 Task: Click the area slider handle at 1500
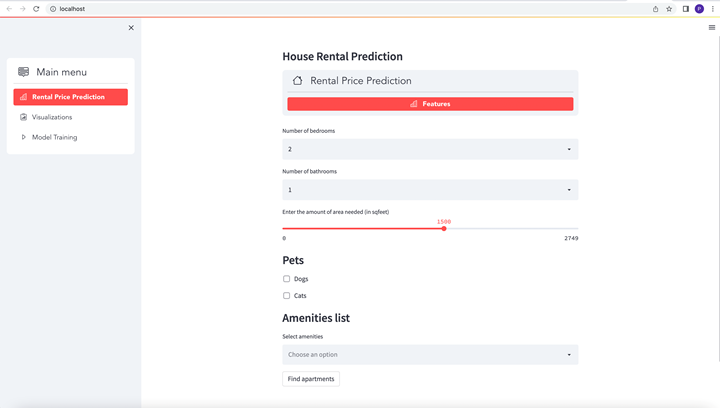(444, 229)
